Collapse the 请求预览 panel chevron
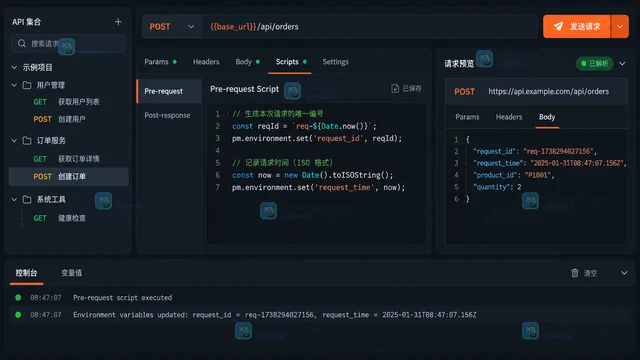 622,64
